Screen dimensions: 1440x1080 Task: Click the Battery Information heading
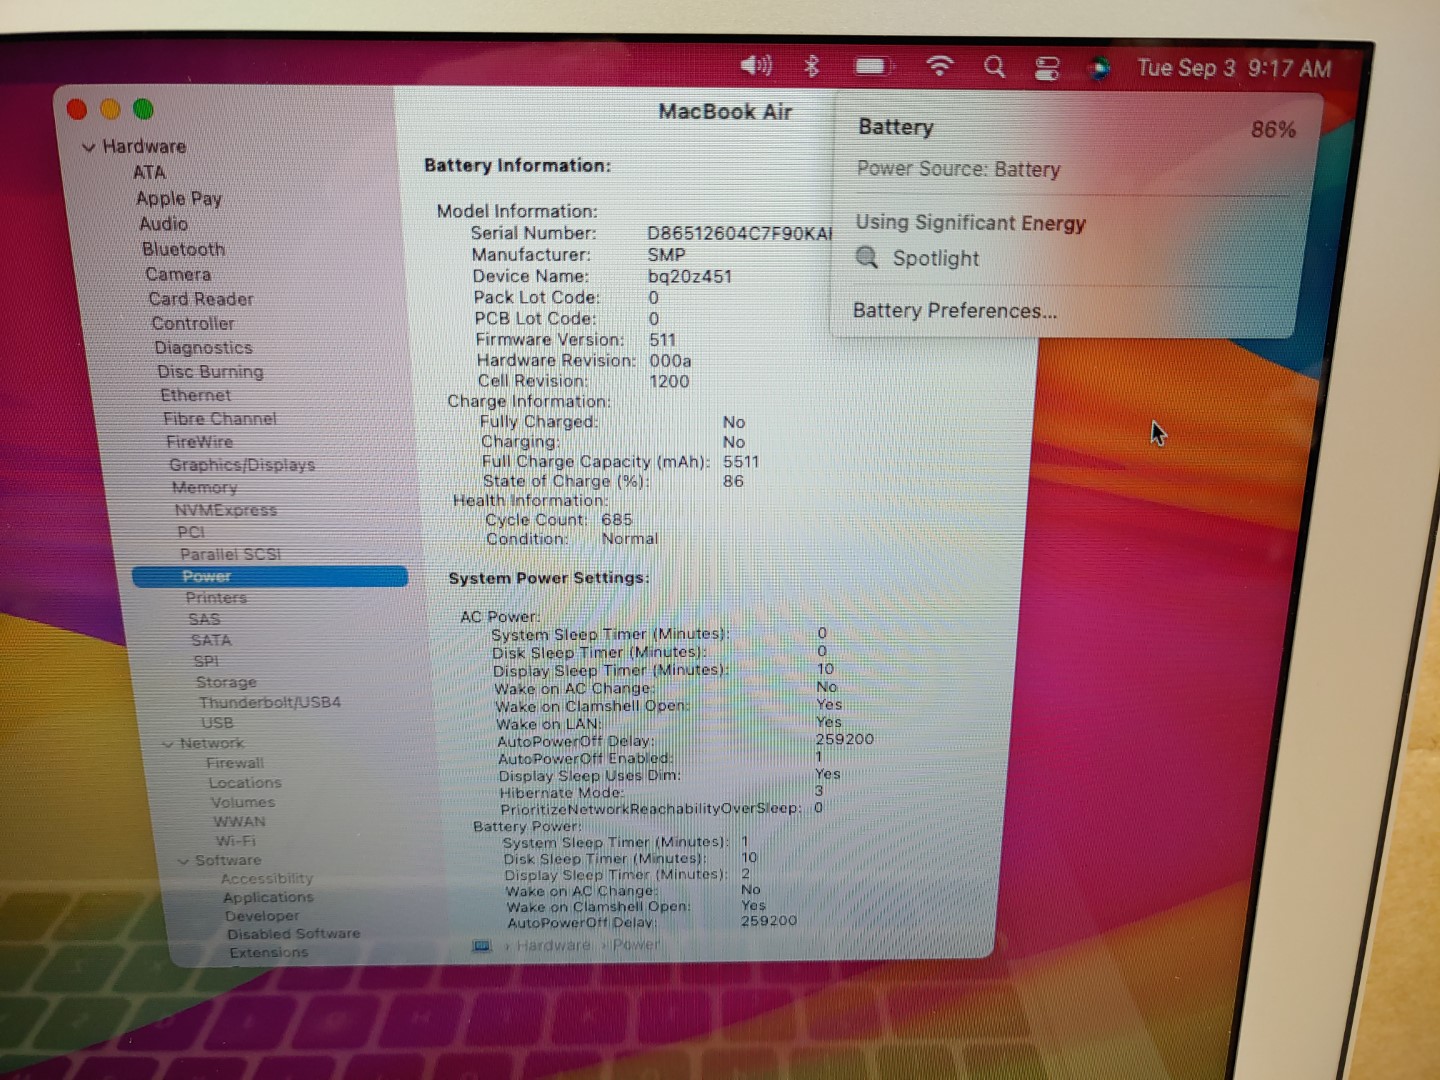point(517,165)
